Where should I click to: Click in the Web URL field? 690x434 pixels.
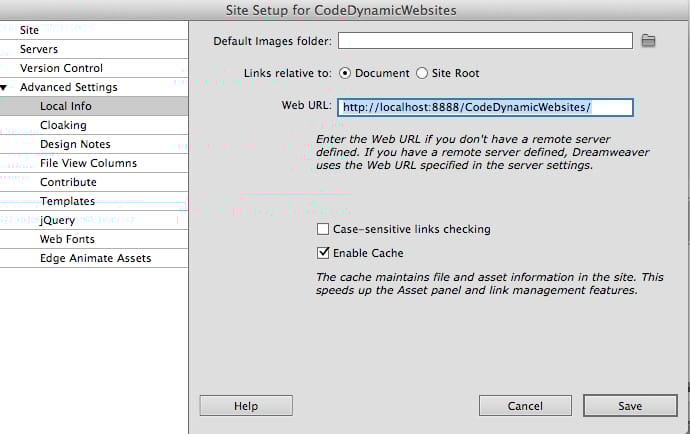coord(485,107)
